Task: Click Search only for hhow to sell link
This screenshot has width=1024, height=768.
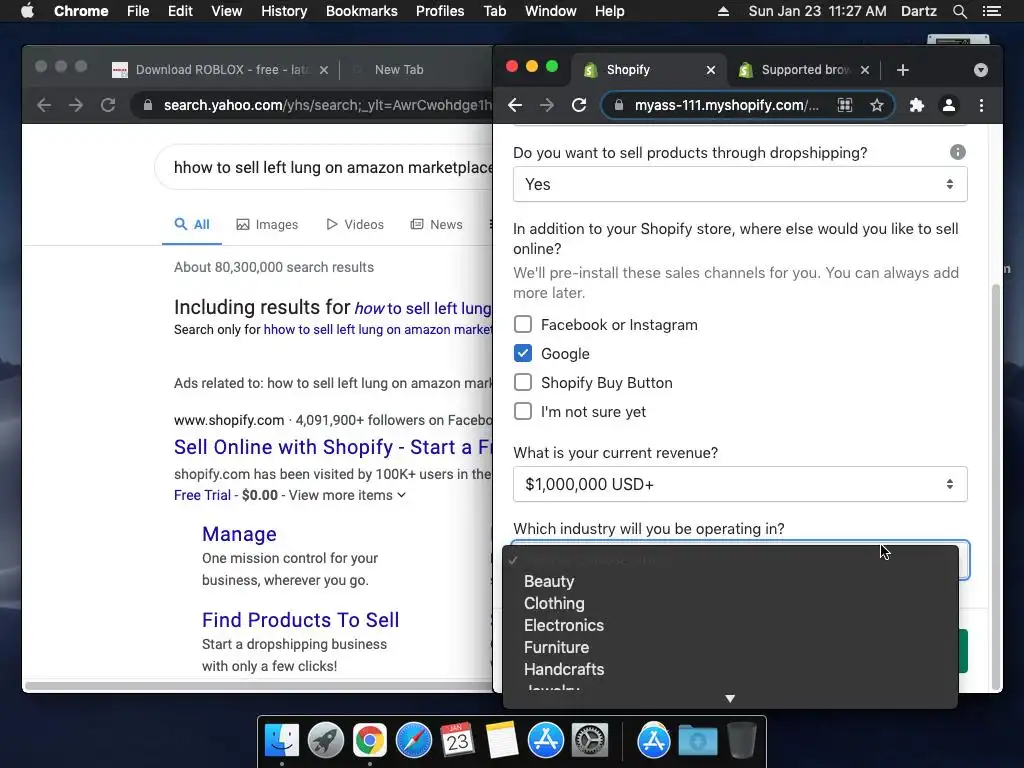Action: pos(377,330)
